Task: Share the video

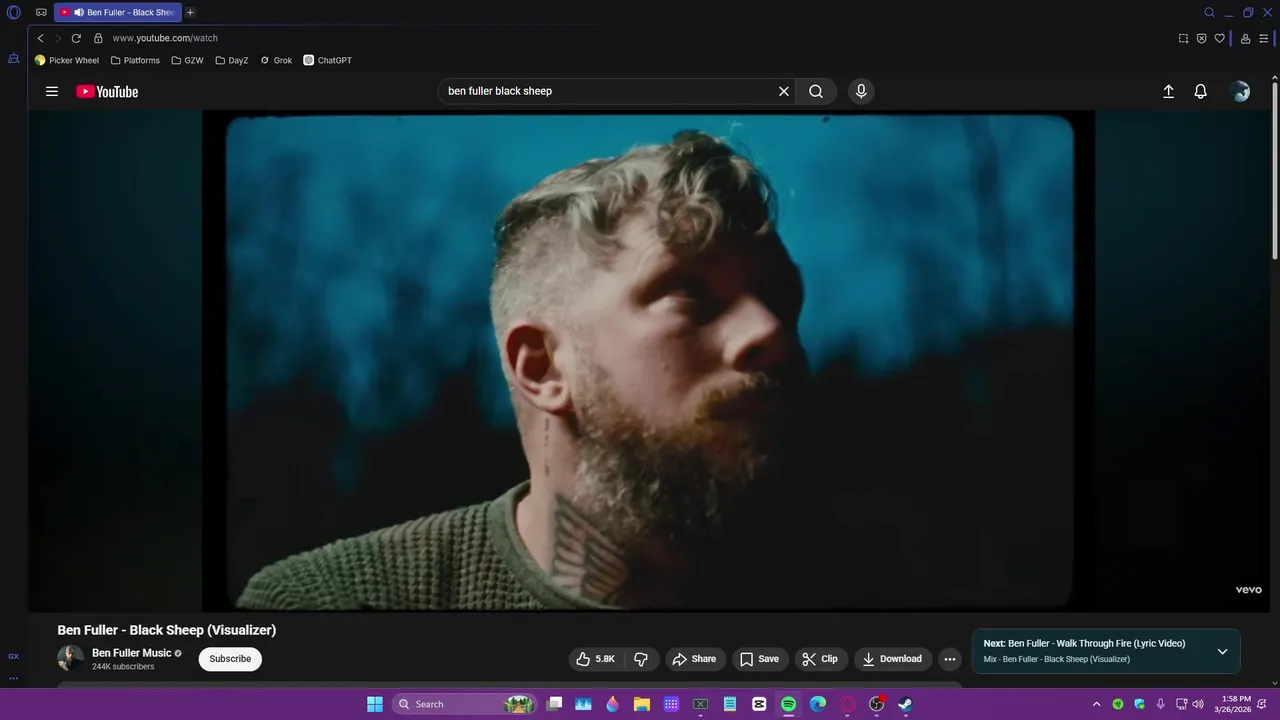Action: [694, 659]
